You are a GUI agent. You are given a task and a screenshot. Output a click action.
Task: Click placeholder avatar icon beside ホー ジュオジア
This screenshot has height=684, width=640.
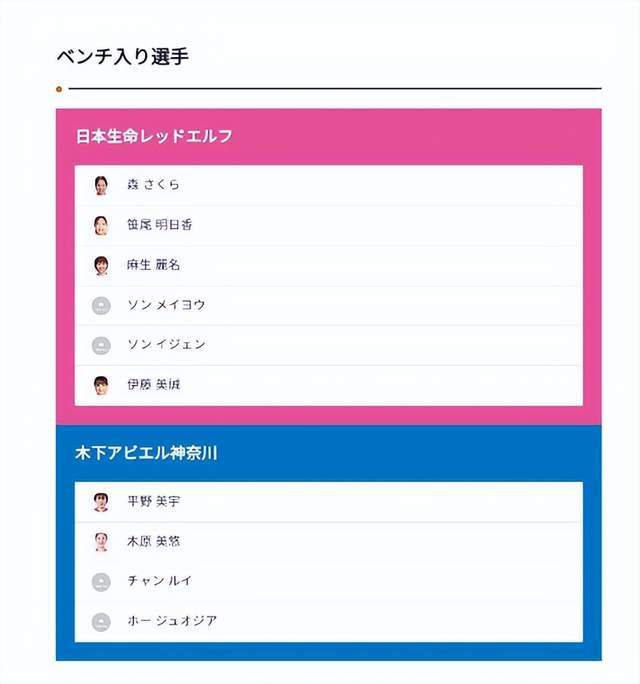[x=101, y=622]
